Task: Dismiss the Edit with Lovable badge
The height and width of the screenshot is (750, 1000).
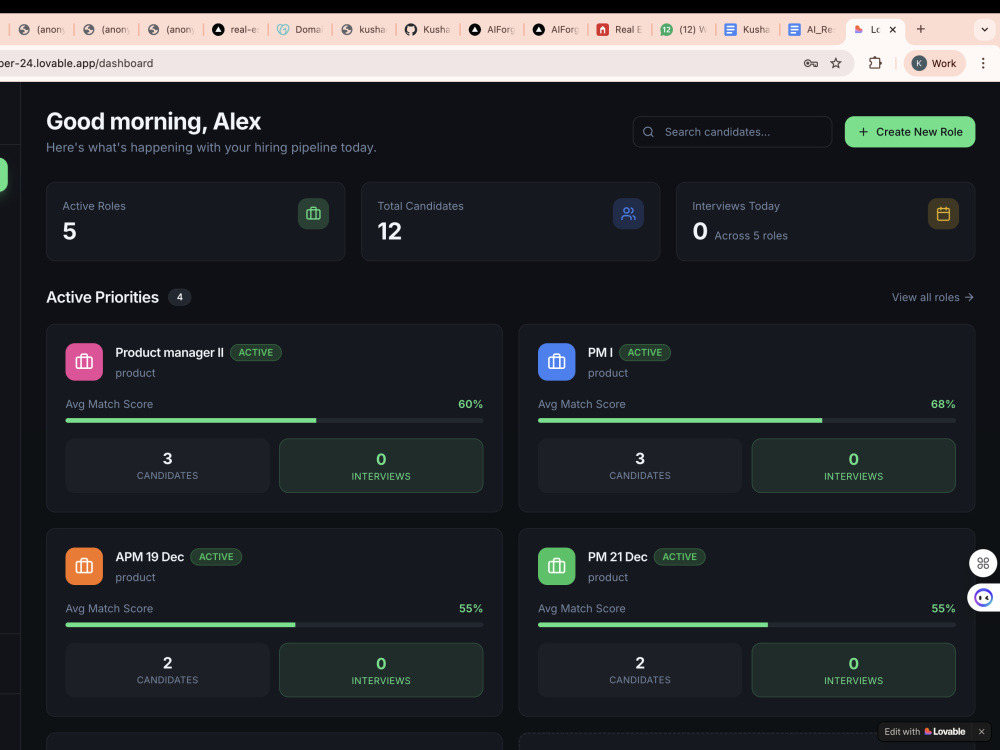Action: (982, 732)
